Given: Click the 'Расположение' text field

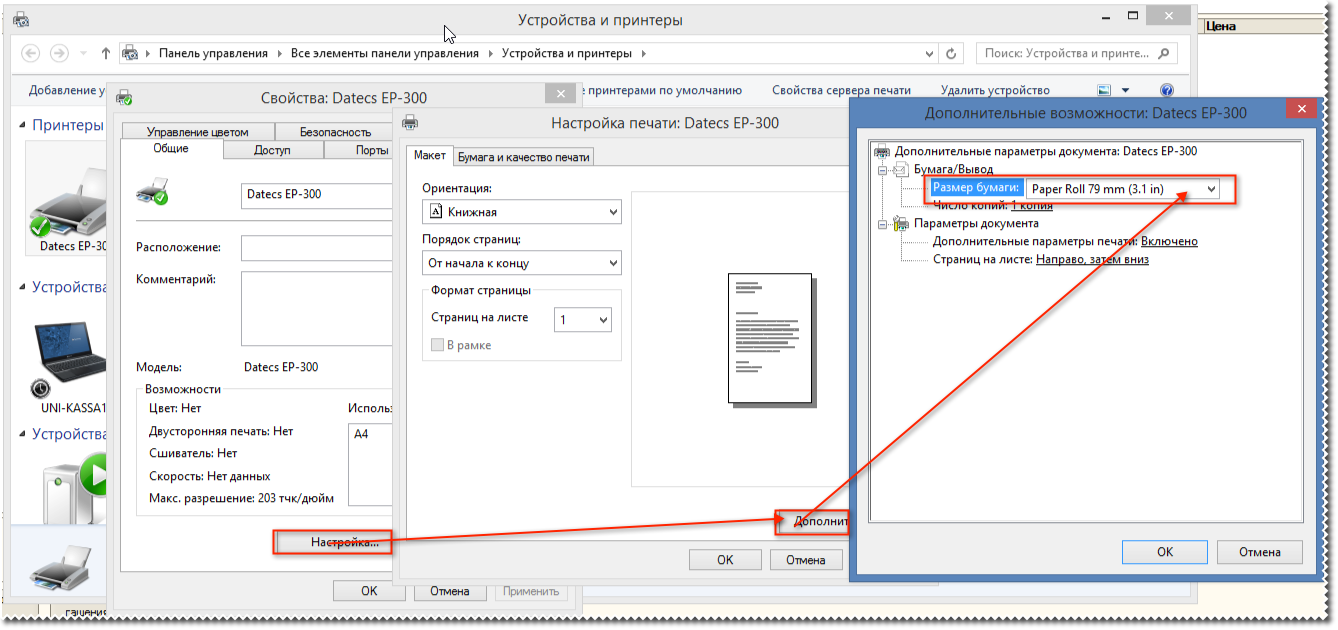Looking at the screenshot, I should tap(318, 247).
